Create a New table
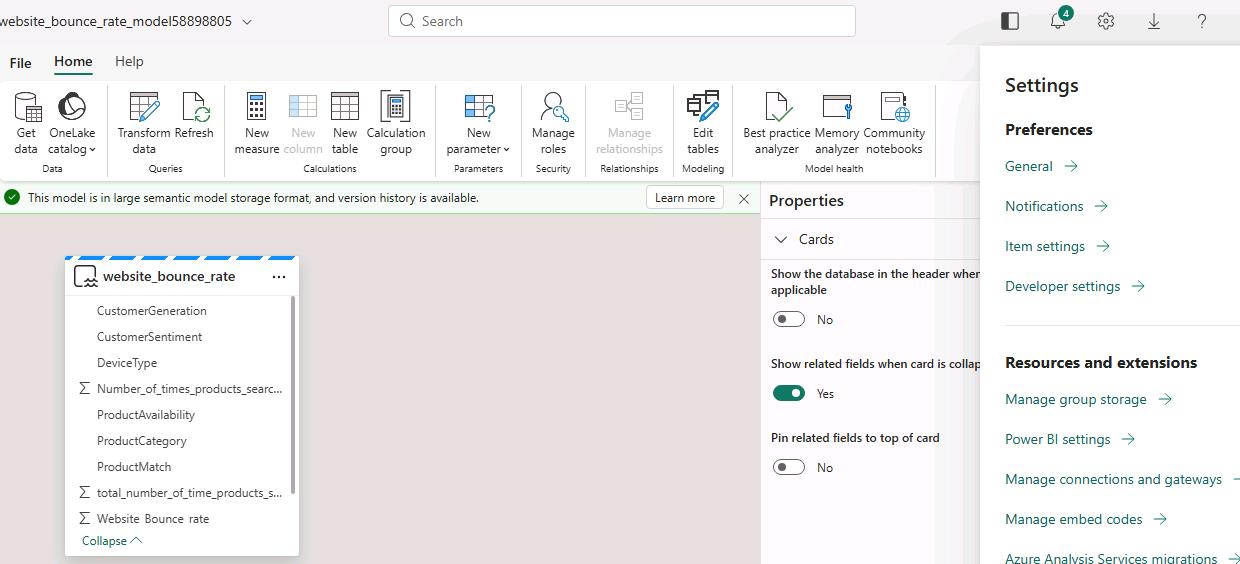Image resolution: width=1240 pixels, height=564 pixels. [x=345, y=123]
